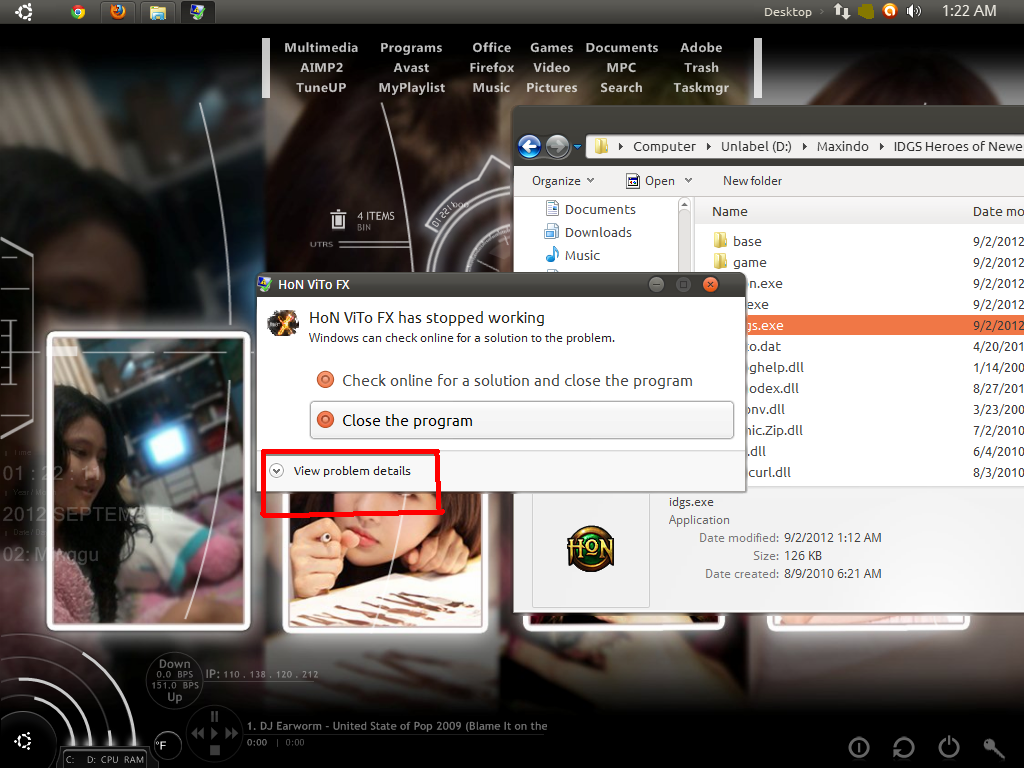Click Computer in the address breadcrumb
This screenshot has width=1024, height=768.
664,146
